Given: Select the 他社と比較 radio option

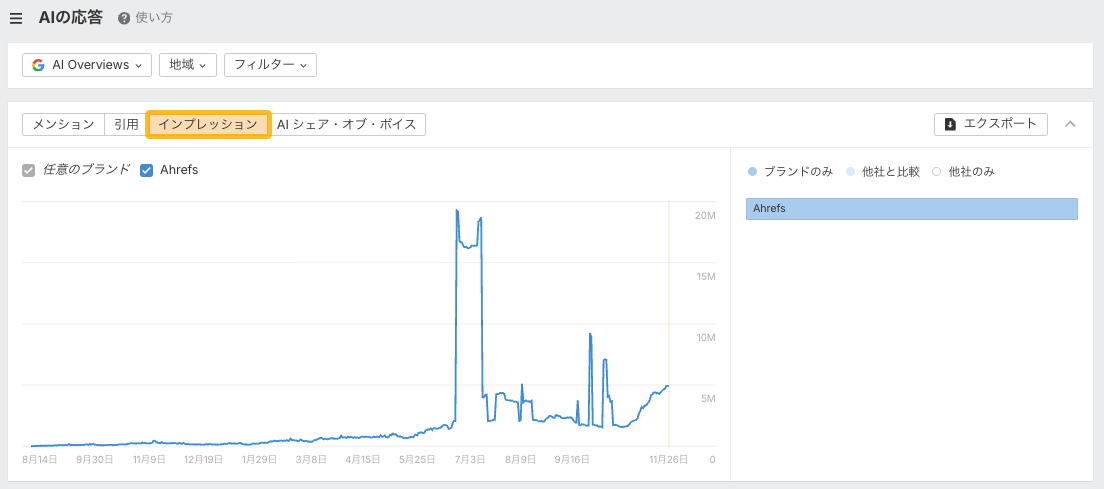Looking at the screenshot, I should [x=850, y=172].
